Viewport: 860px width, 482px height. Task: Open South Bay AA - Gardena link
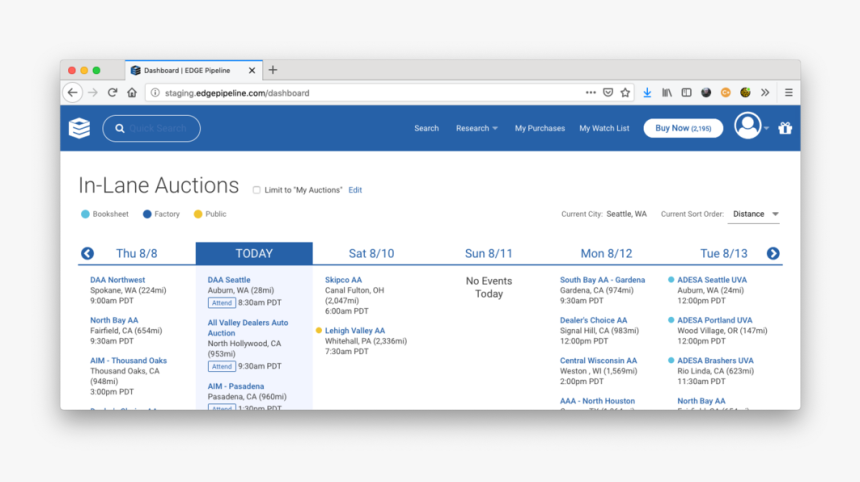(602, 280)
